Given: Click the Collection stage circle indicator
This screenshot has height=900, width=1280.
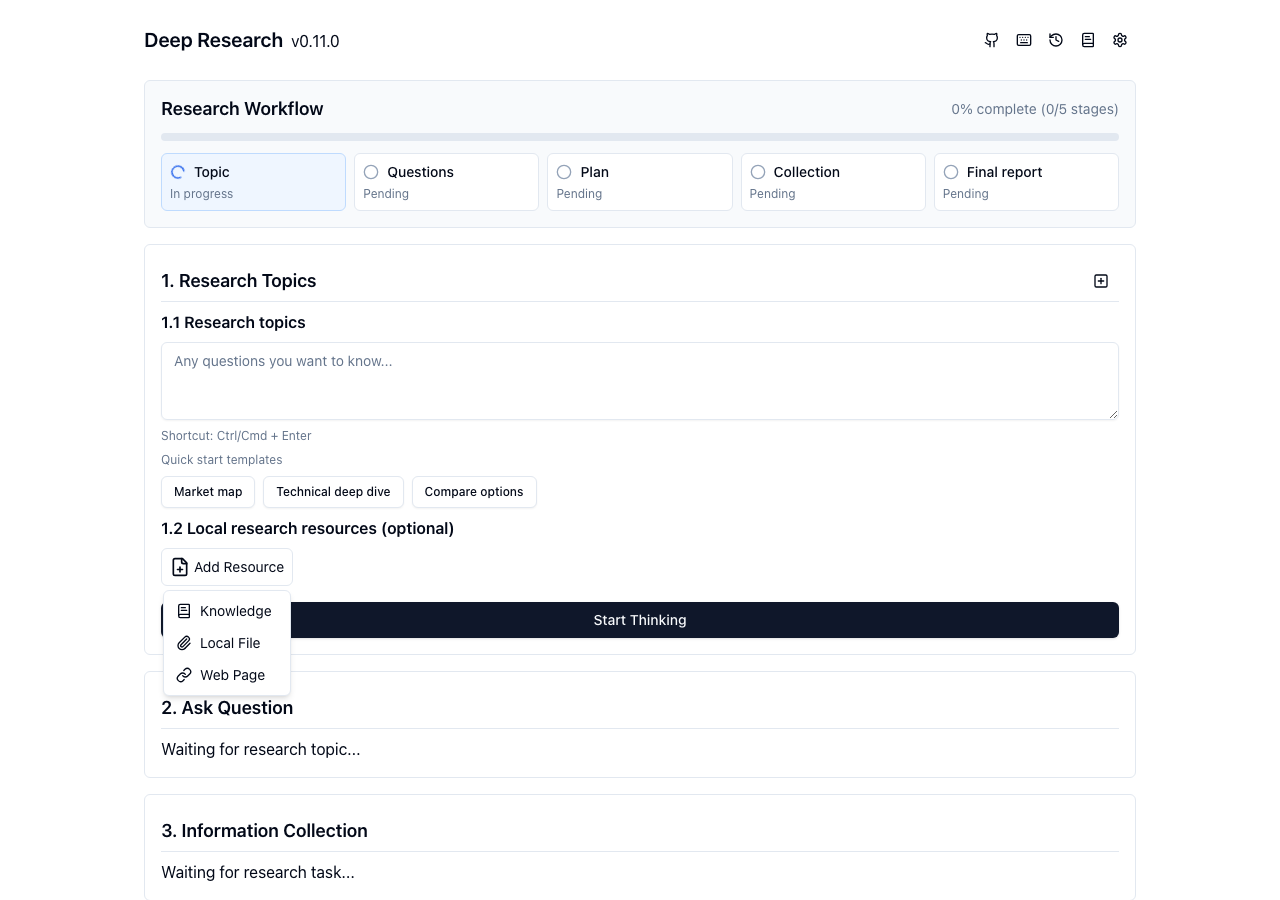Looking at the screenshot, I should point(758,172).
